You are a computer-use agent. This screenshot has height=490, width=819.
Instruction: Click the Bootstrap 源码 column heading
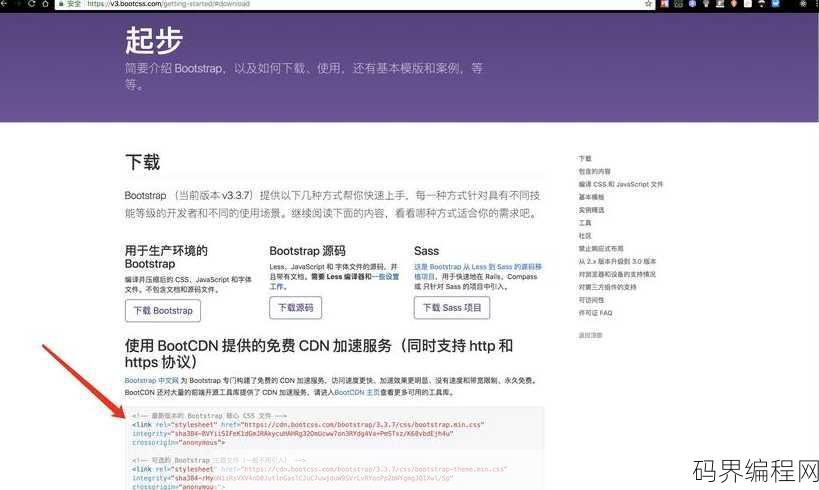308,251
